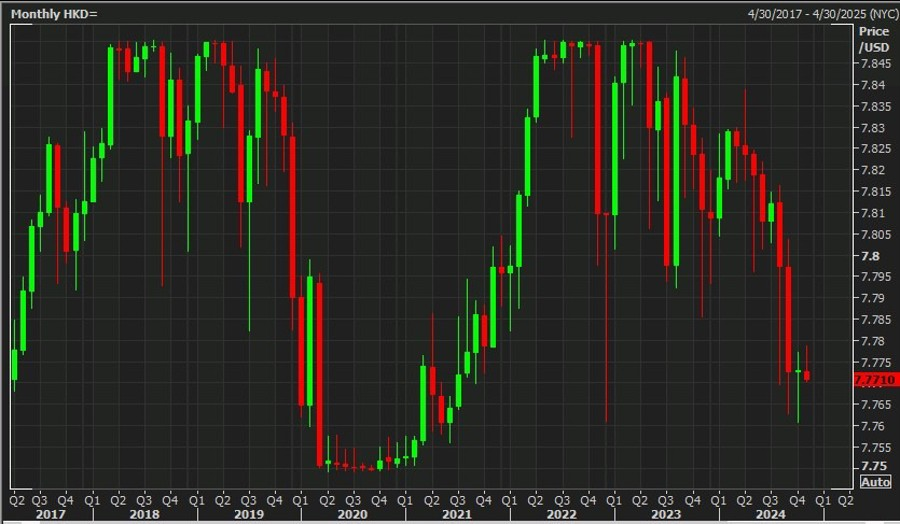The height and width of the screenshot is (524, 900).
Task: Click the 2023 year label on time axis
Action: (x=666, y=514)
